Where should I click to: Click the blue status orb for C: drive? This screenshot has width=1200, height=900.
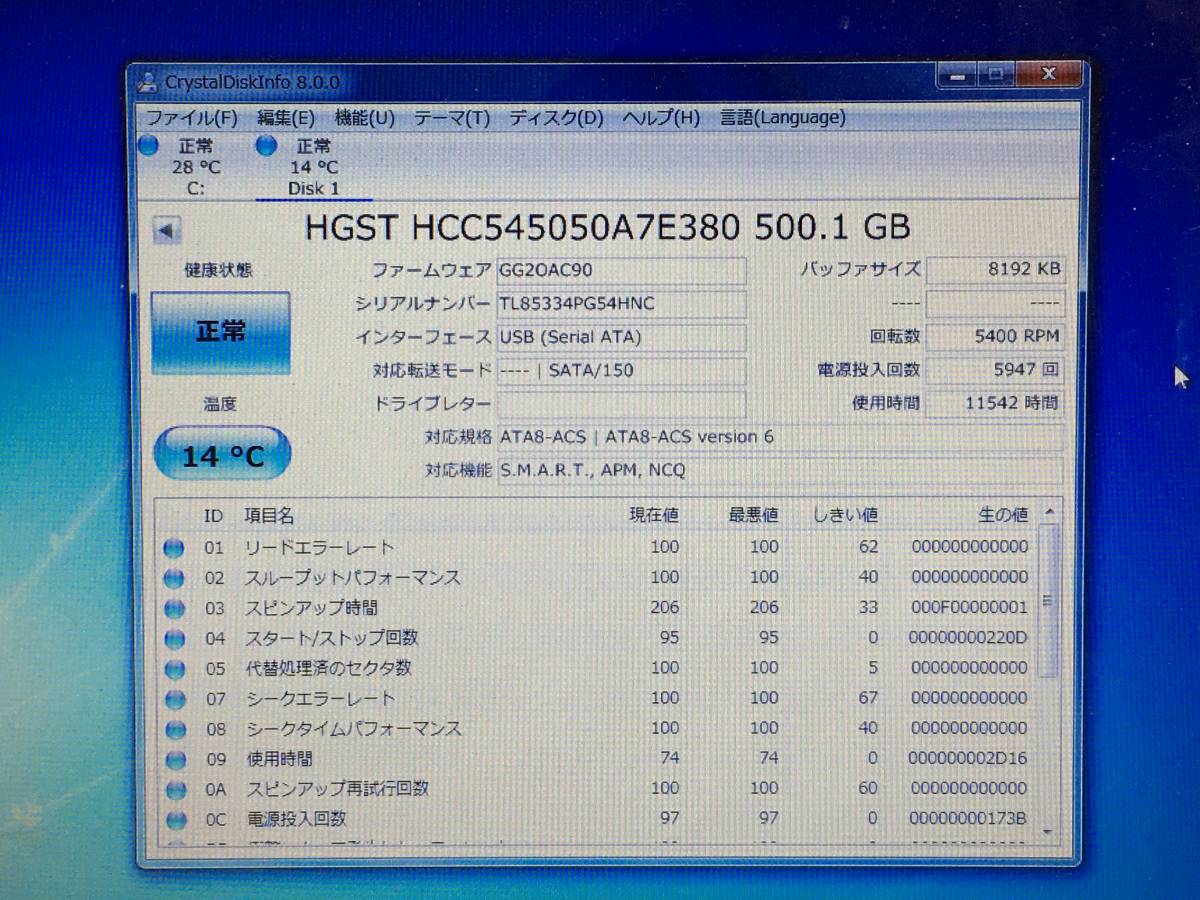[x=148, y=146]
